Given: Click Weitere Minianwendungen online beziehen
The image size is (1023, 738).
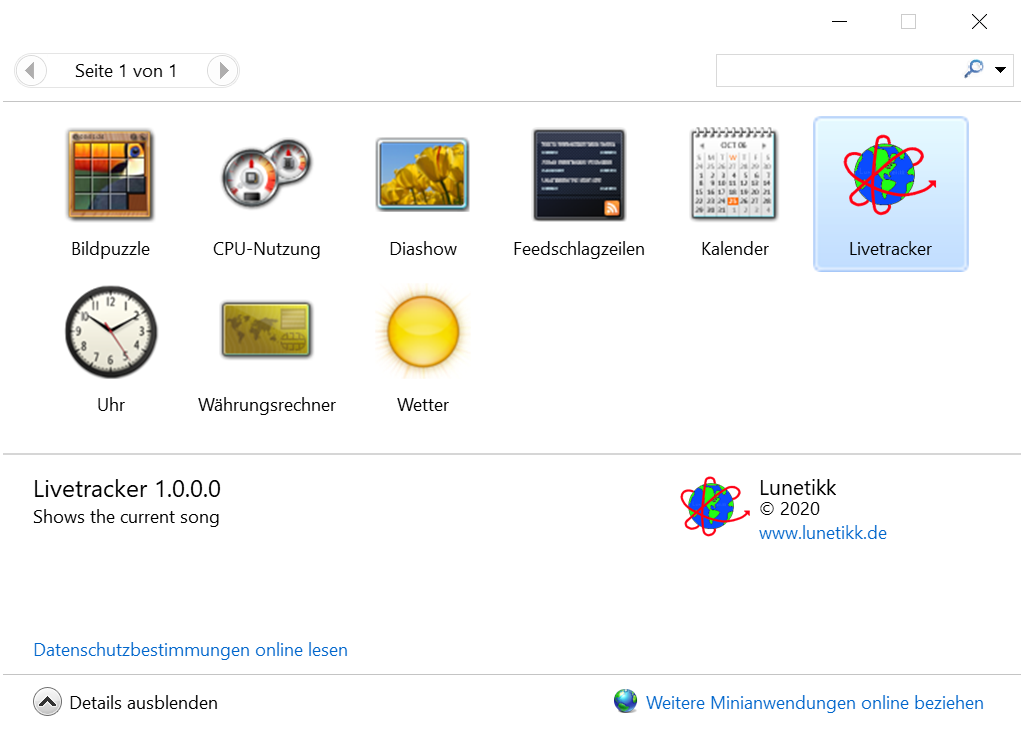Looking at the screenshot, I should click(814, 703).
